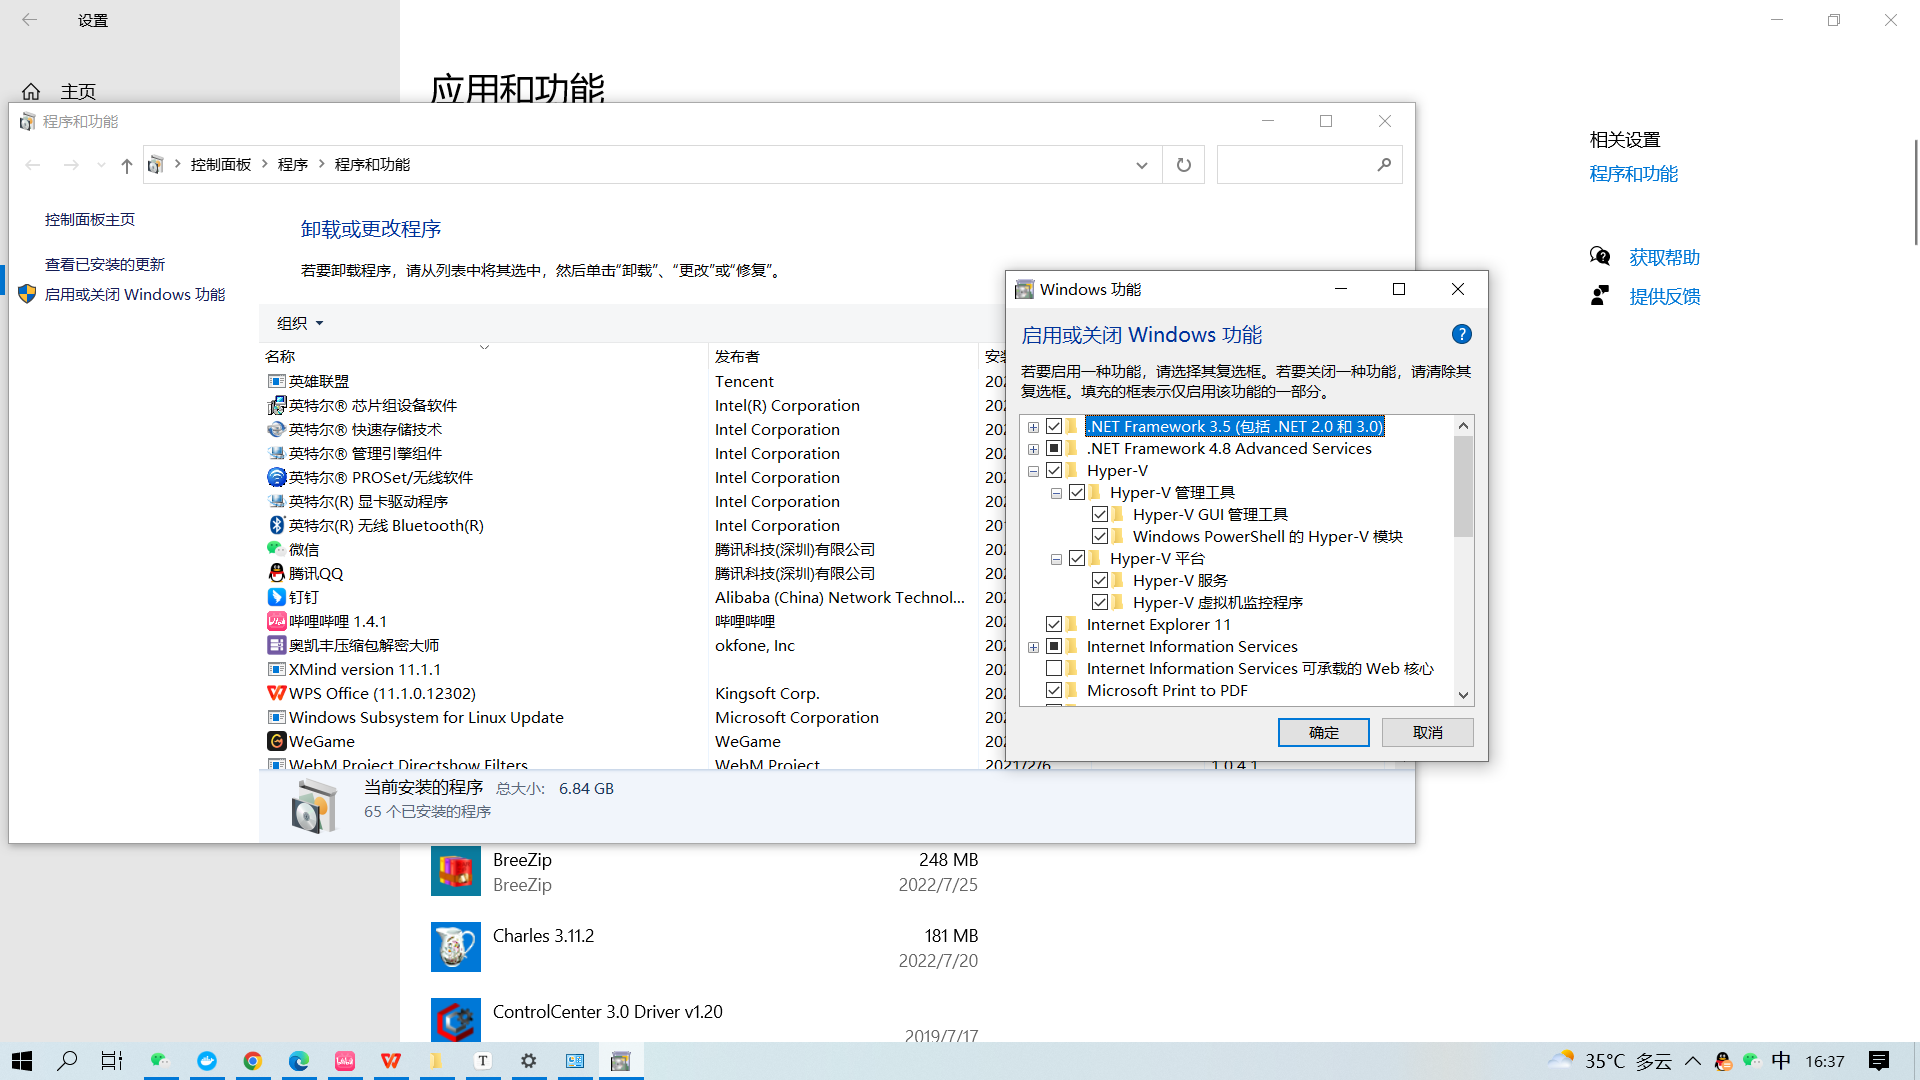Click the refresh button in address bar
The width and height of the screenshot is (1920, 1080).
1183,165
